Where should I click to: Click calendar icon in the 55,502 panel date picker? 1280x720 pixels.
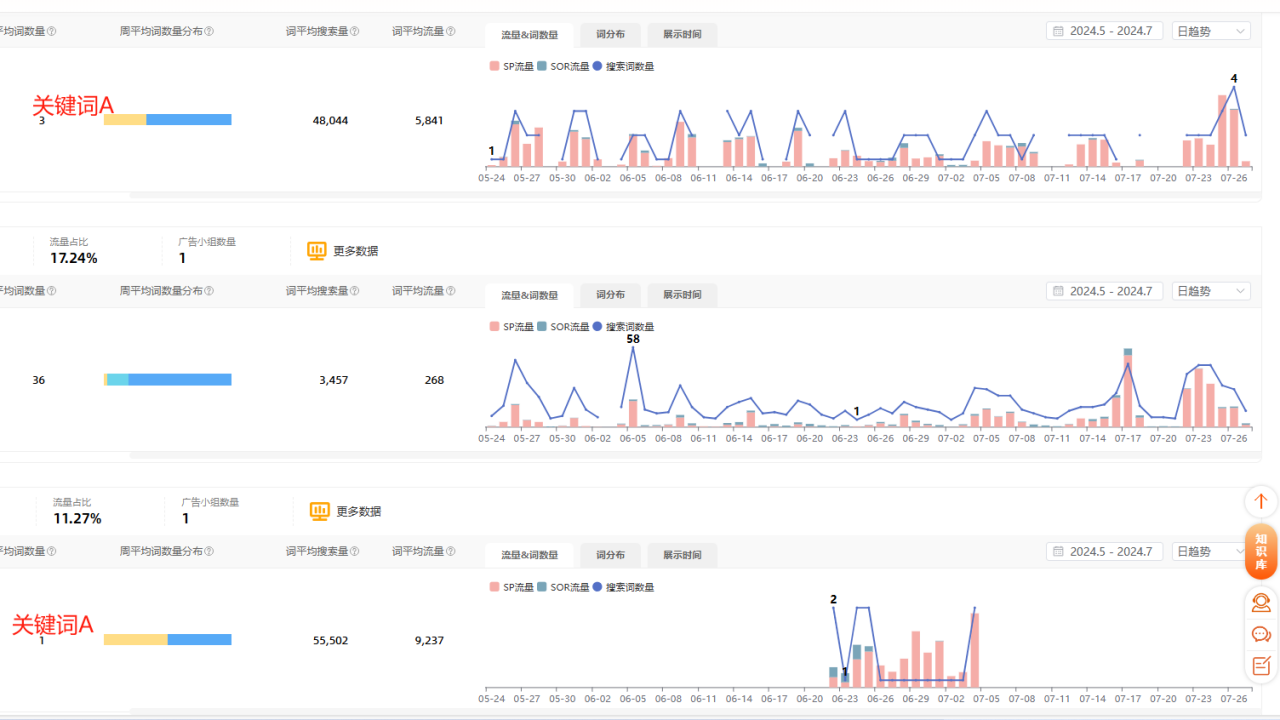tap(1058, 551)
